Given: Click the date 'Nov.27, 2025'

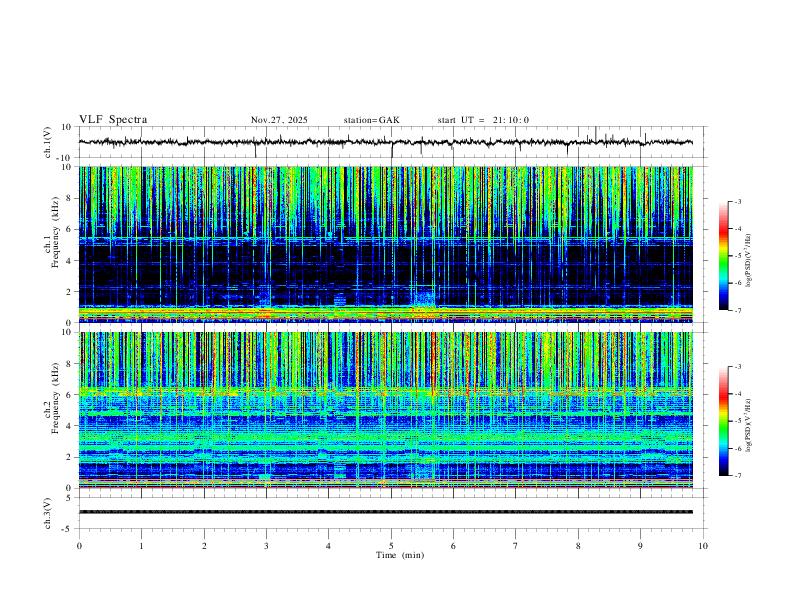Looking at the screenshot, I should tap(279, 120).
